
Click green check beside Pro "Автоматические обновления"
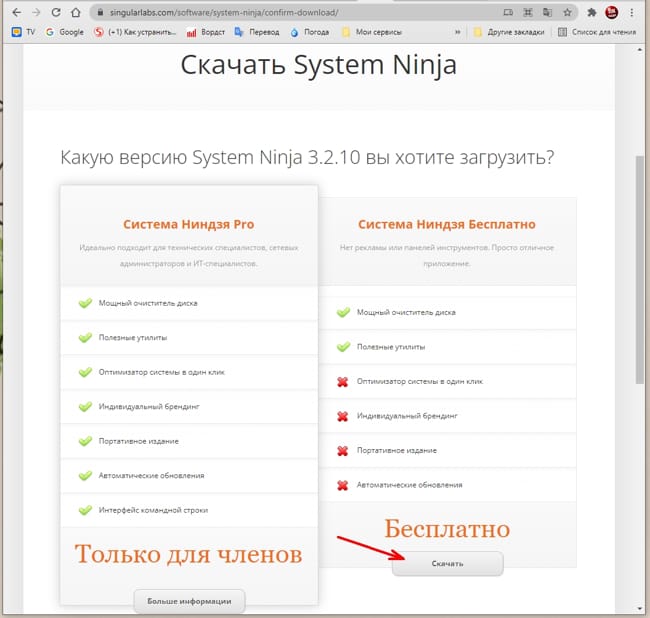[85, 475]
